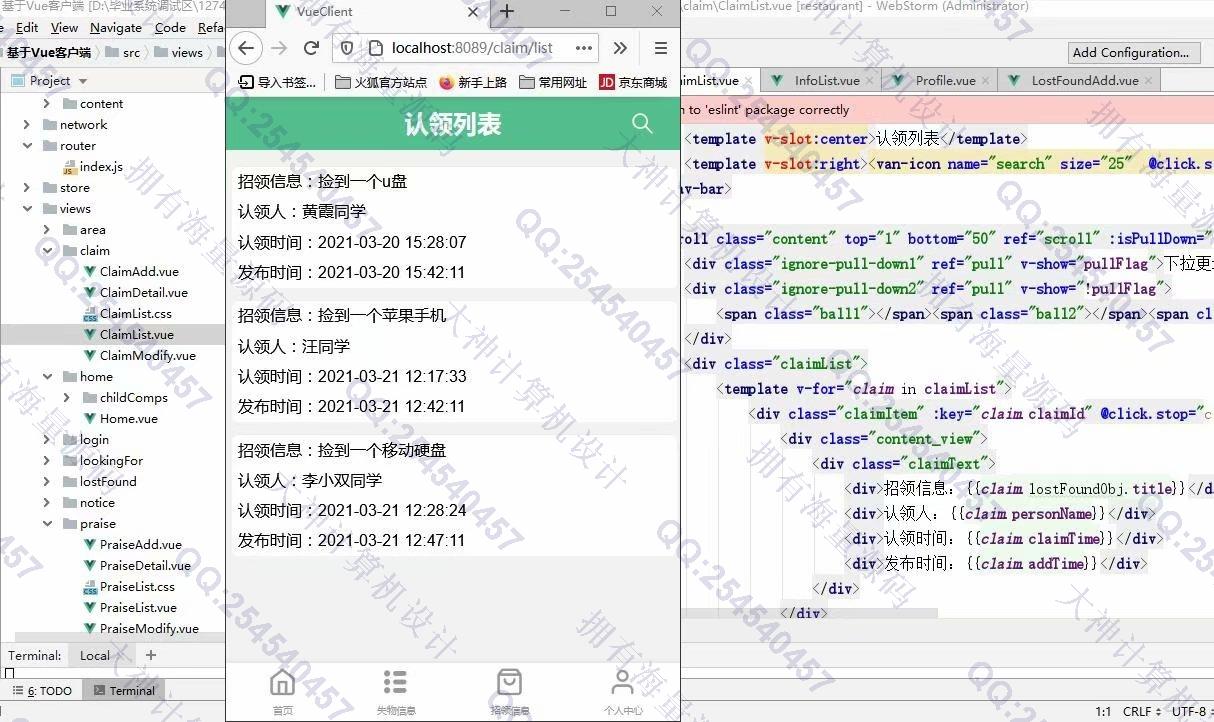Screen dimensions: 1214x722
Task: Go back in the Firefox browser
Action: coord(246,48)
